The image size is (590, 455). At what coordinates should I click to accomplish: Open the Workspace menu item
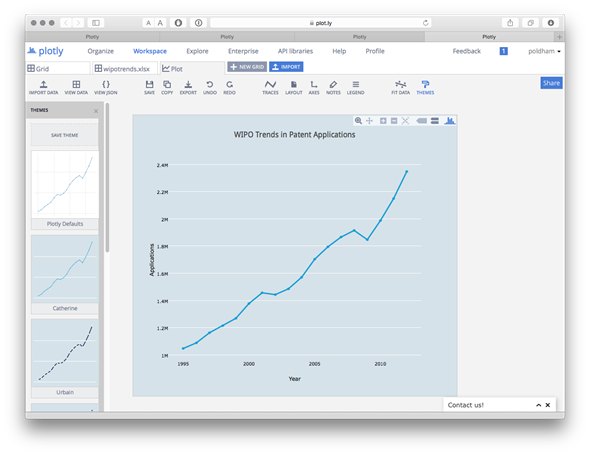pyautogui.click(x=150, y=51)
